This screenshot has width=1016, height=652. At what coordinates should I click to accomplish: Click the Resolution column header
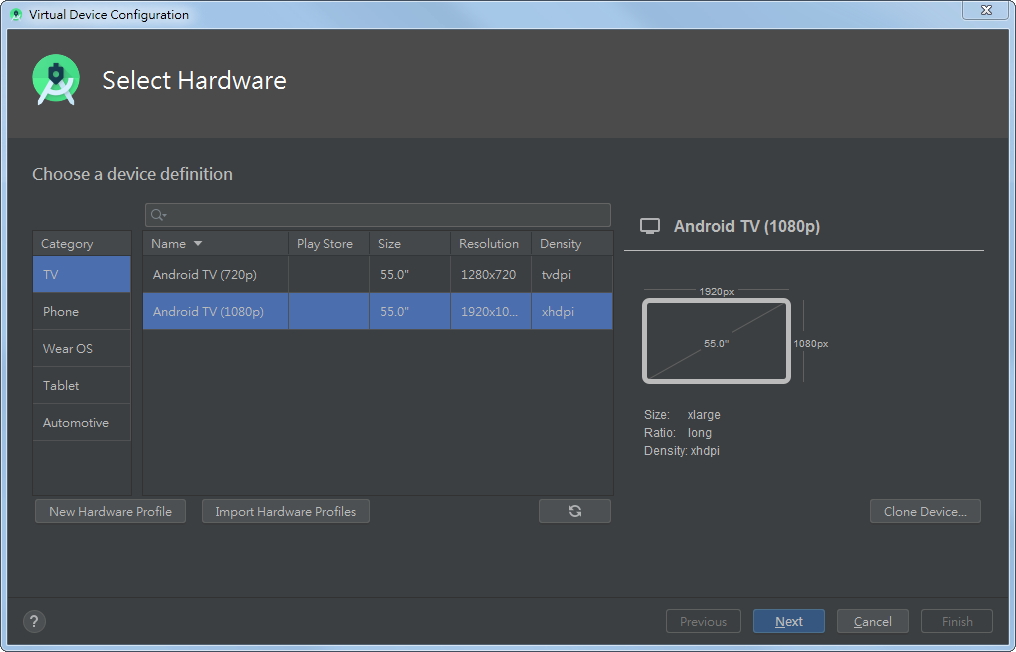pos(491,244)
